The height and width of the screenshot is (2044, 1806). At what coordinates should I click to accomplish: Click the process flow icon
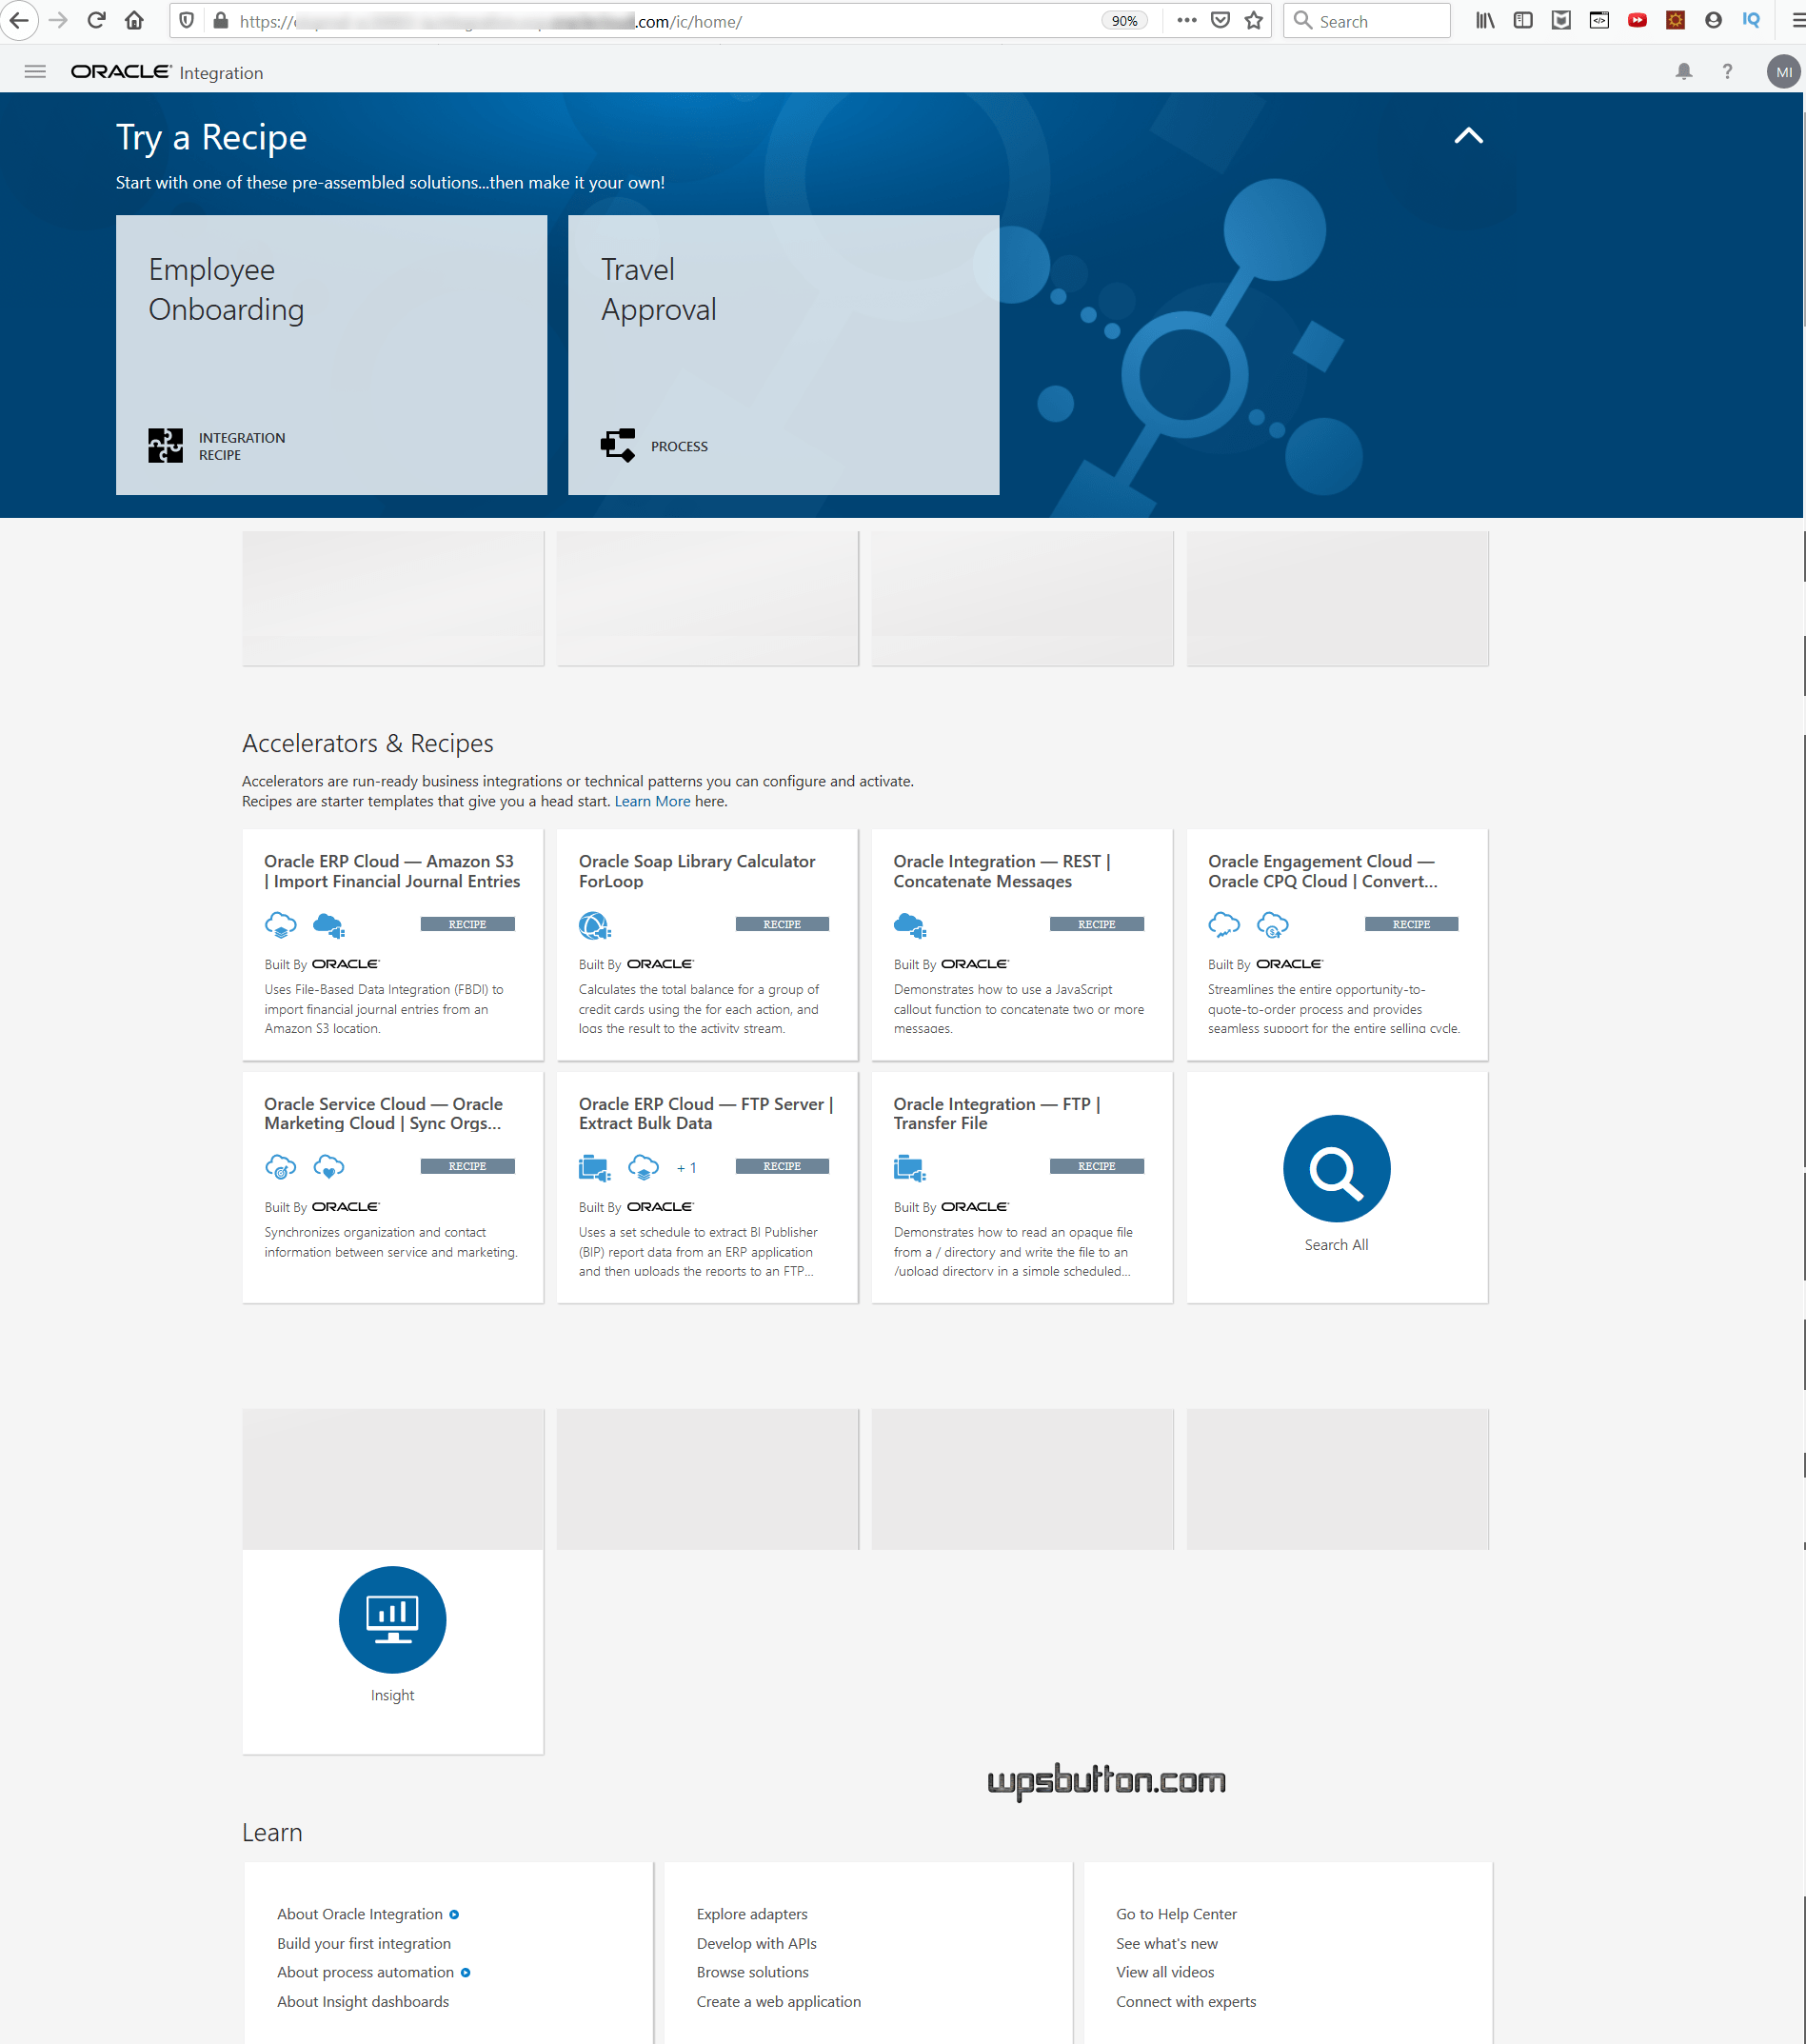(x=618, y=446)
